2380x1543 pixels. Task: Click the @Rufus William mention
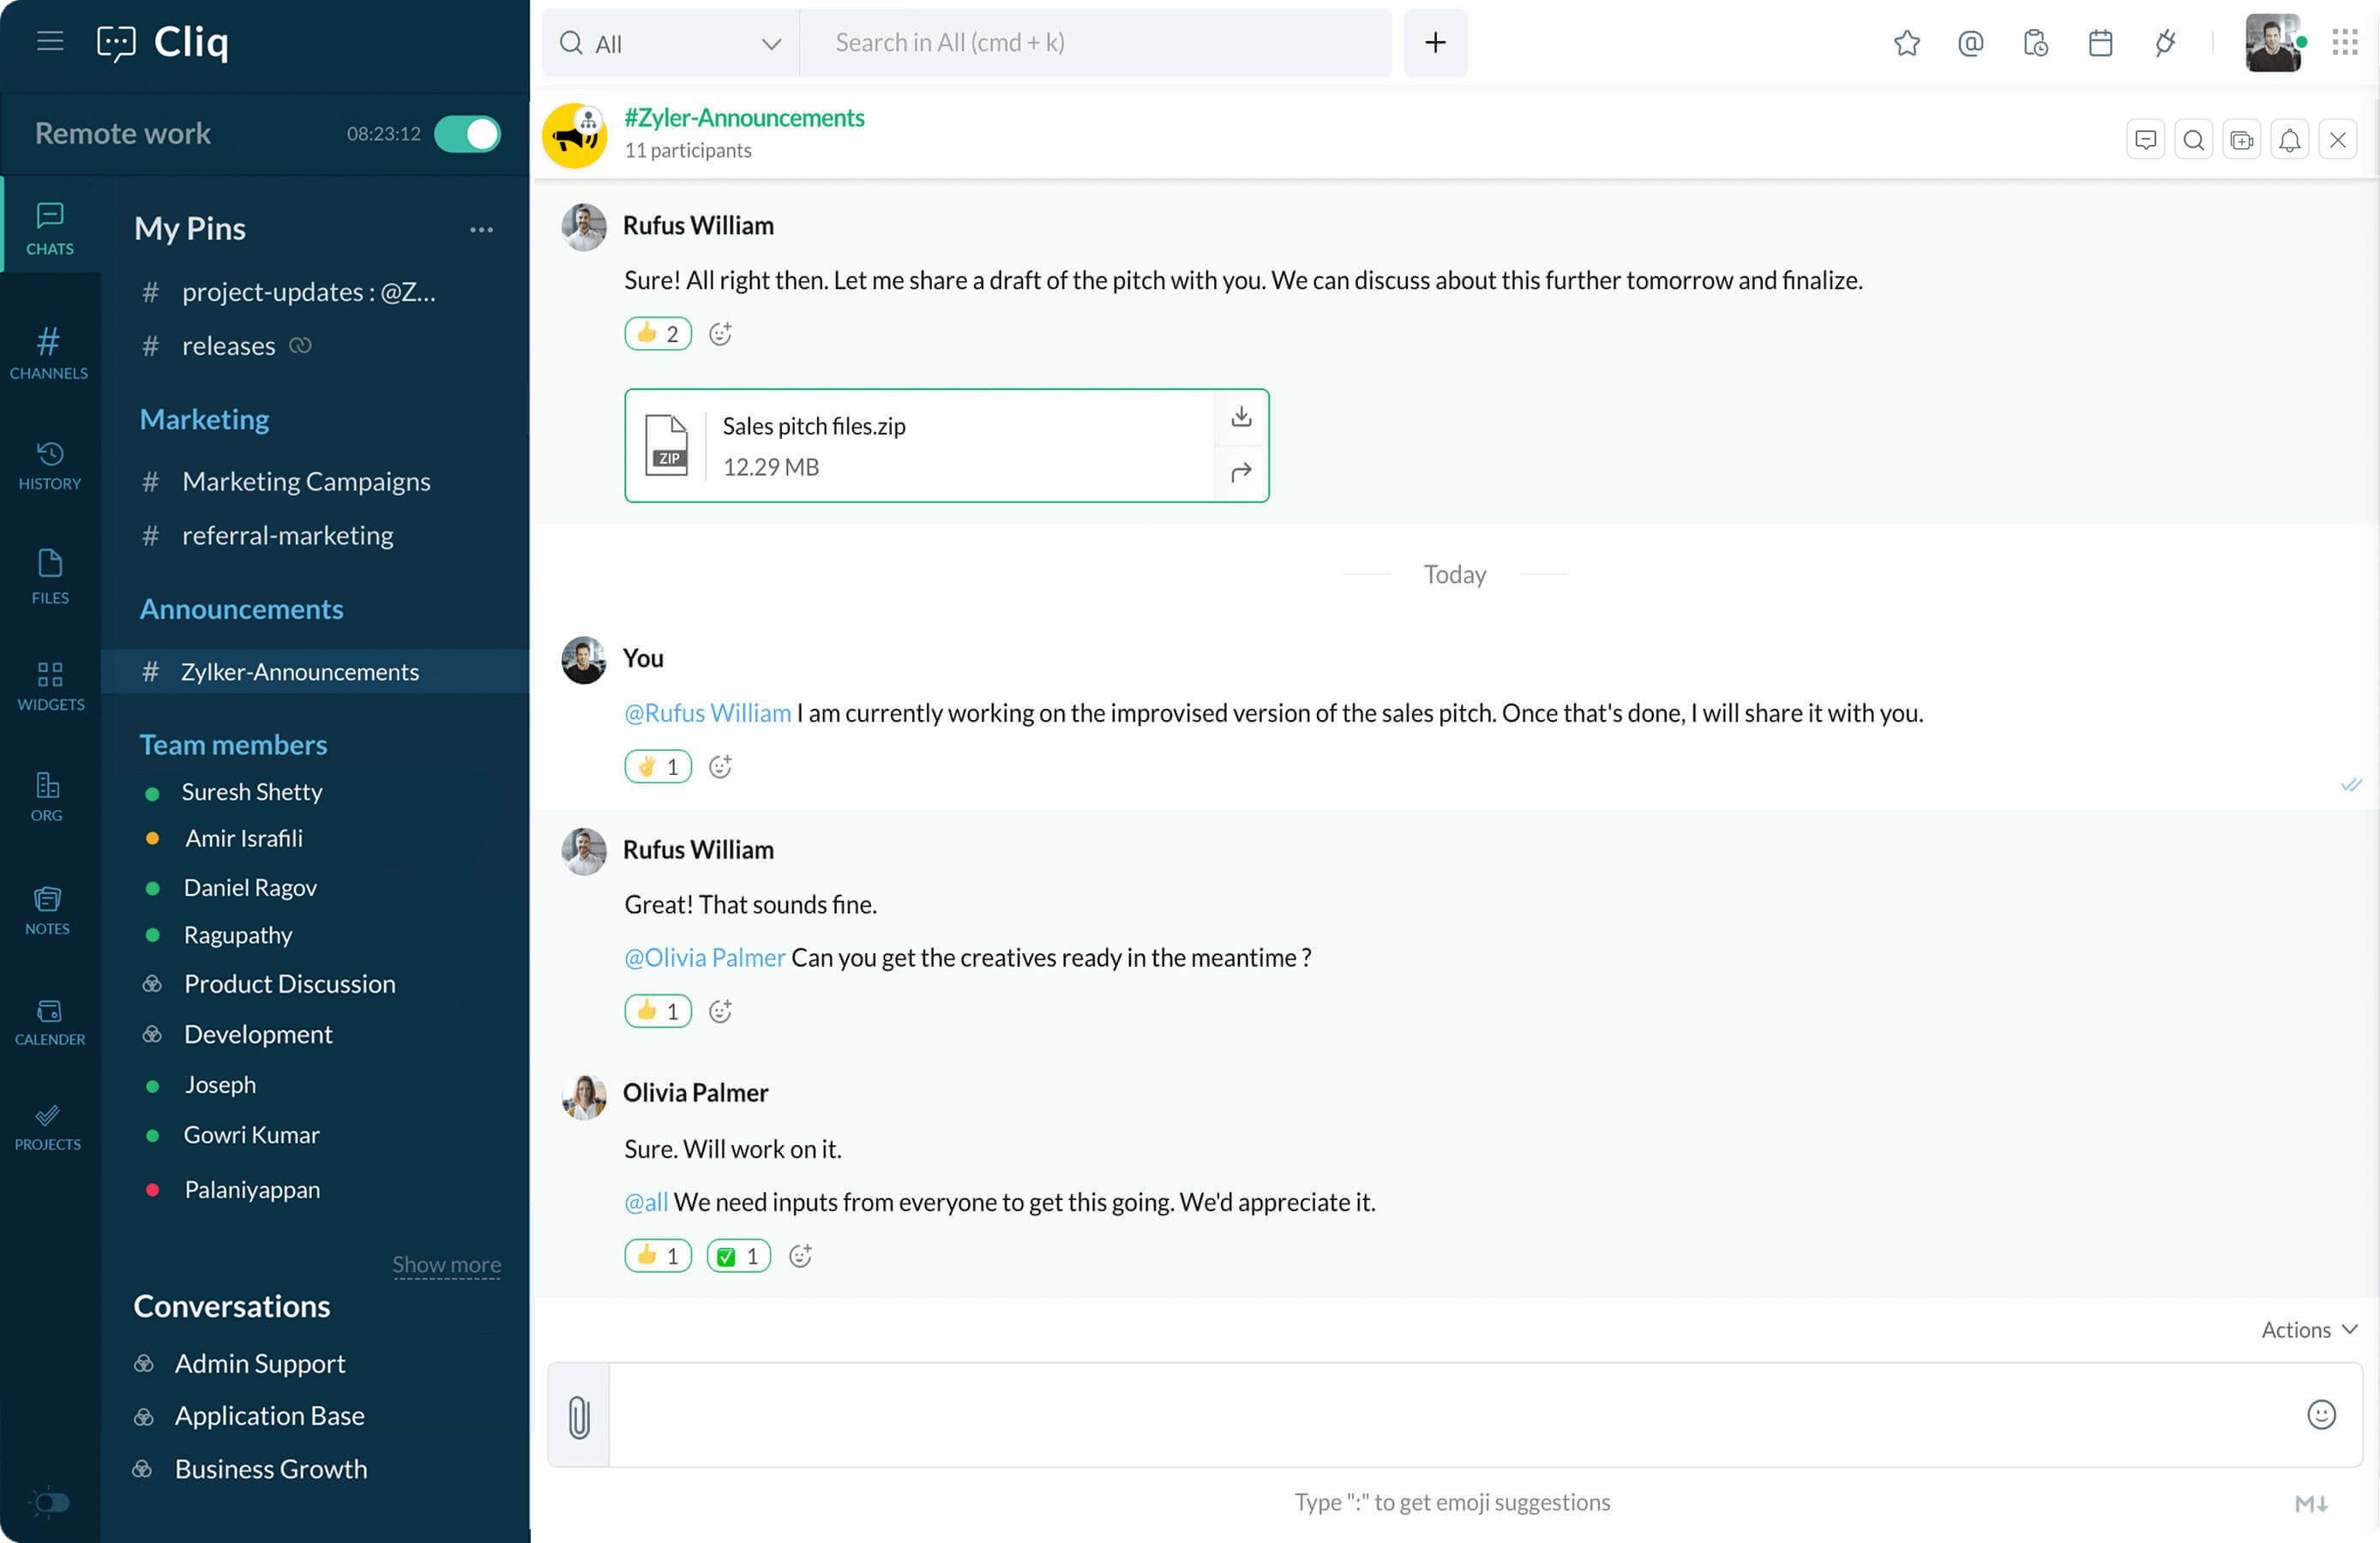[x=707, y=713]
